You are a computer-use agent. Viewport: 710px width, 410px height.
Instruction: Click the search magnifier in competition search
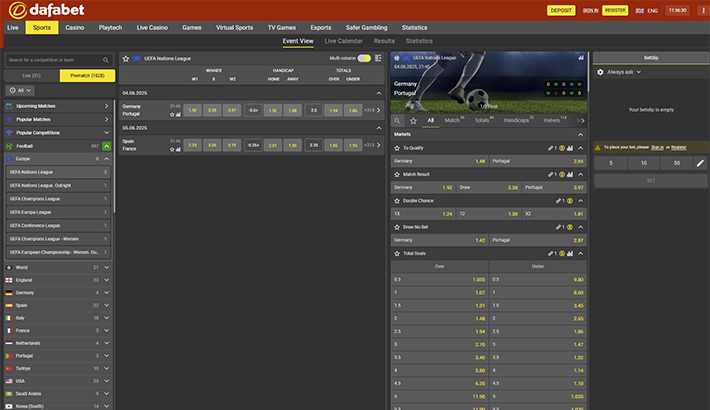click(x=106, y=60)
